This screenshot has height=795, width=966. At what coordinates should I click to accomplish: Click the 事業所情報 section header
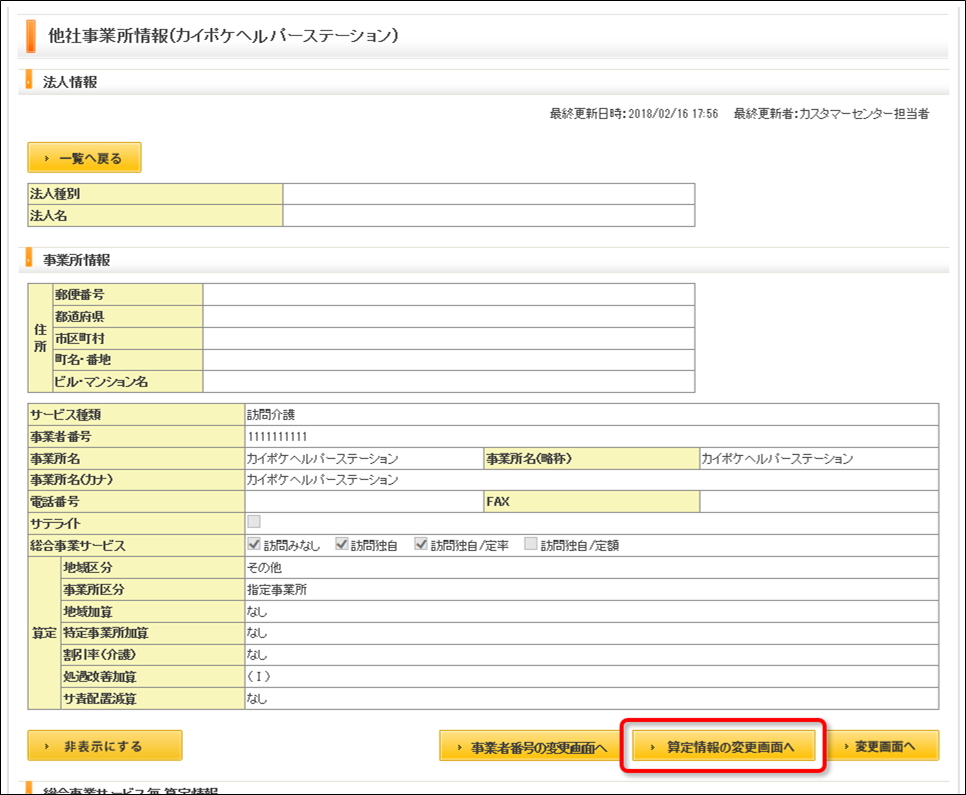coord(76,260)
